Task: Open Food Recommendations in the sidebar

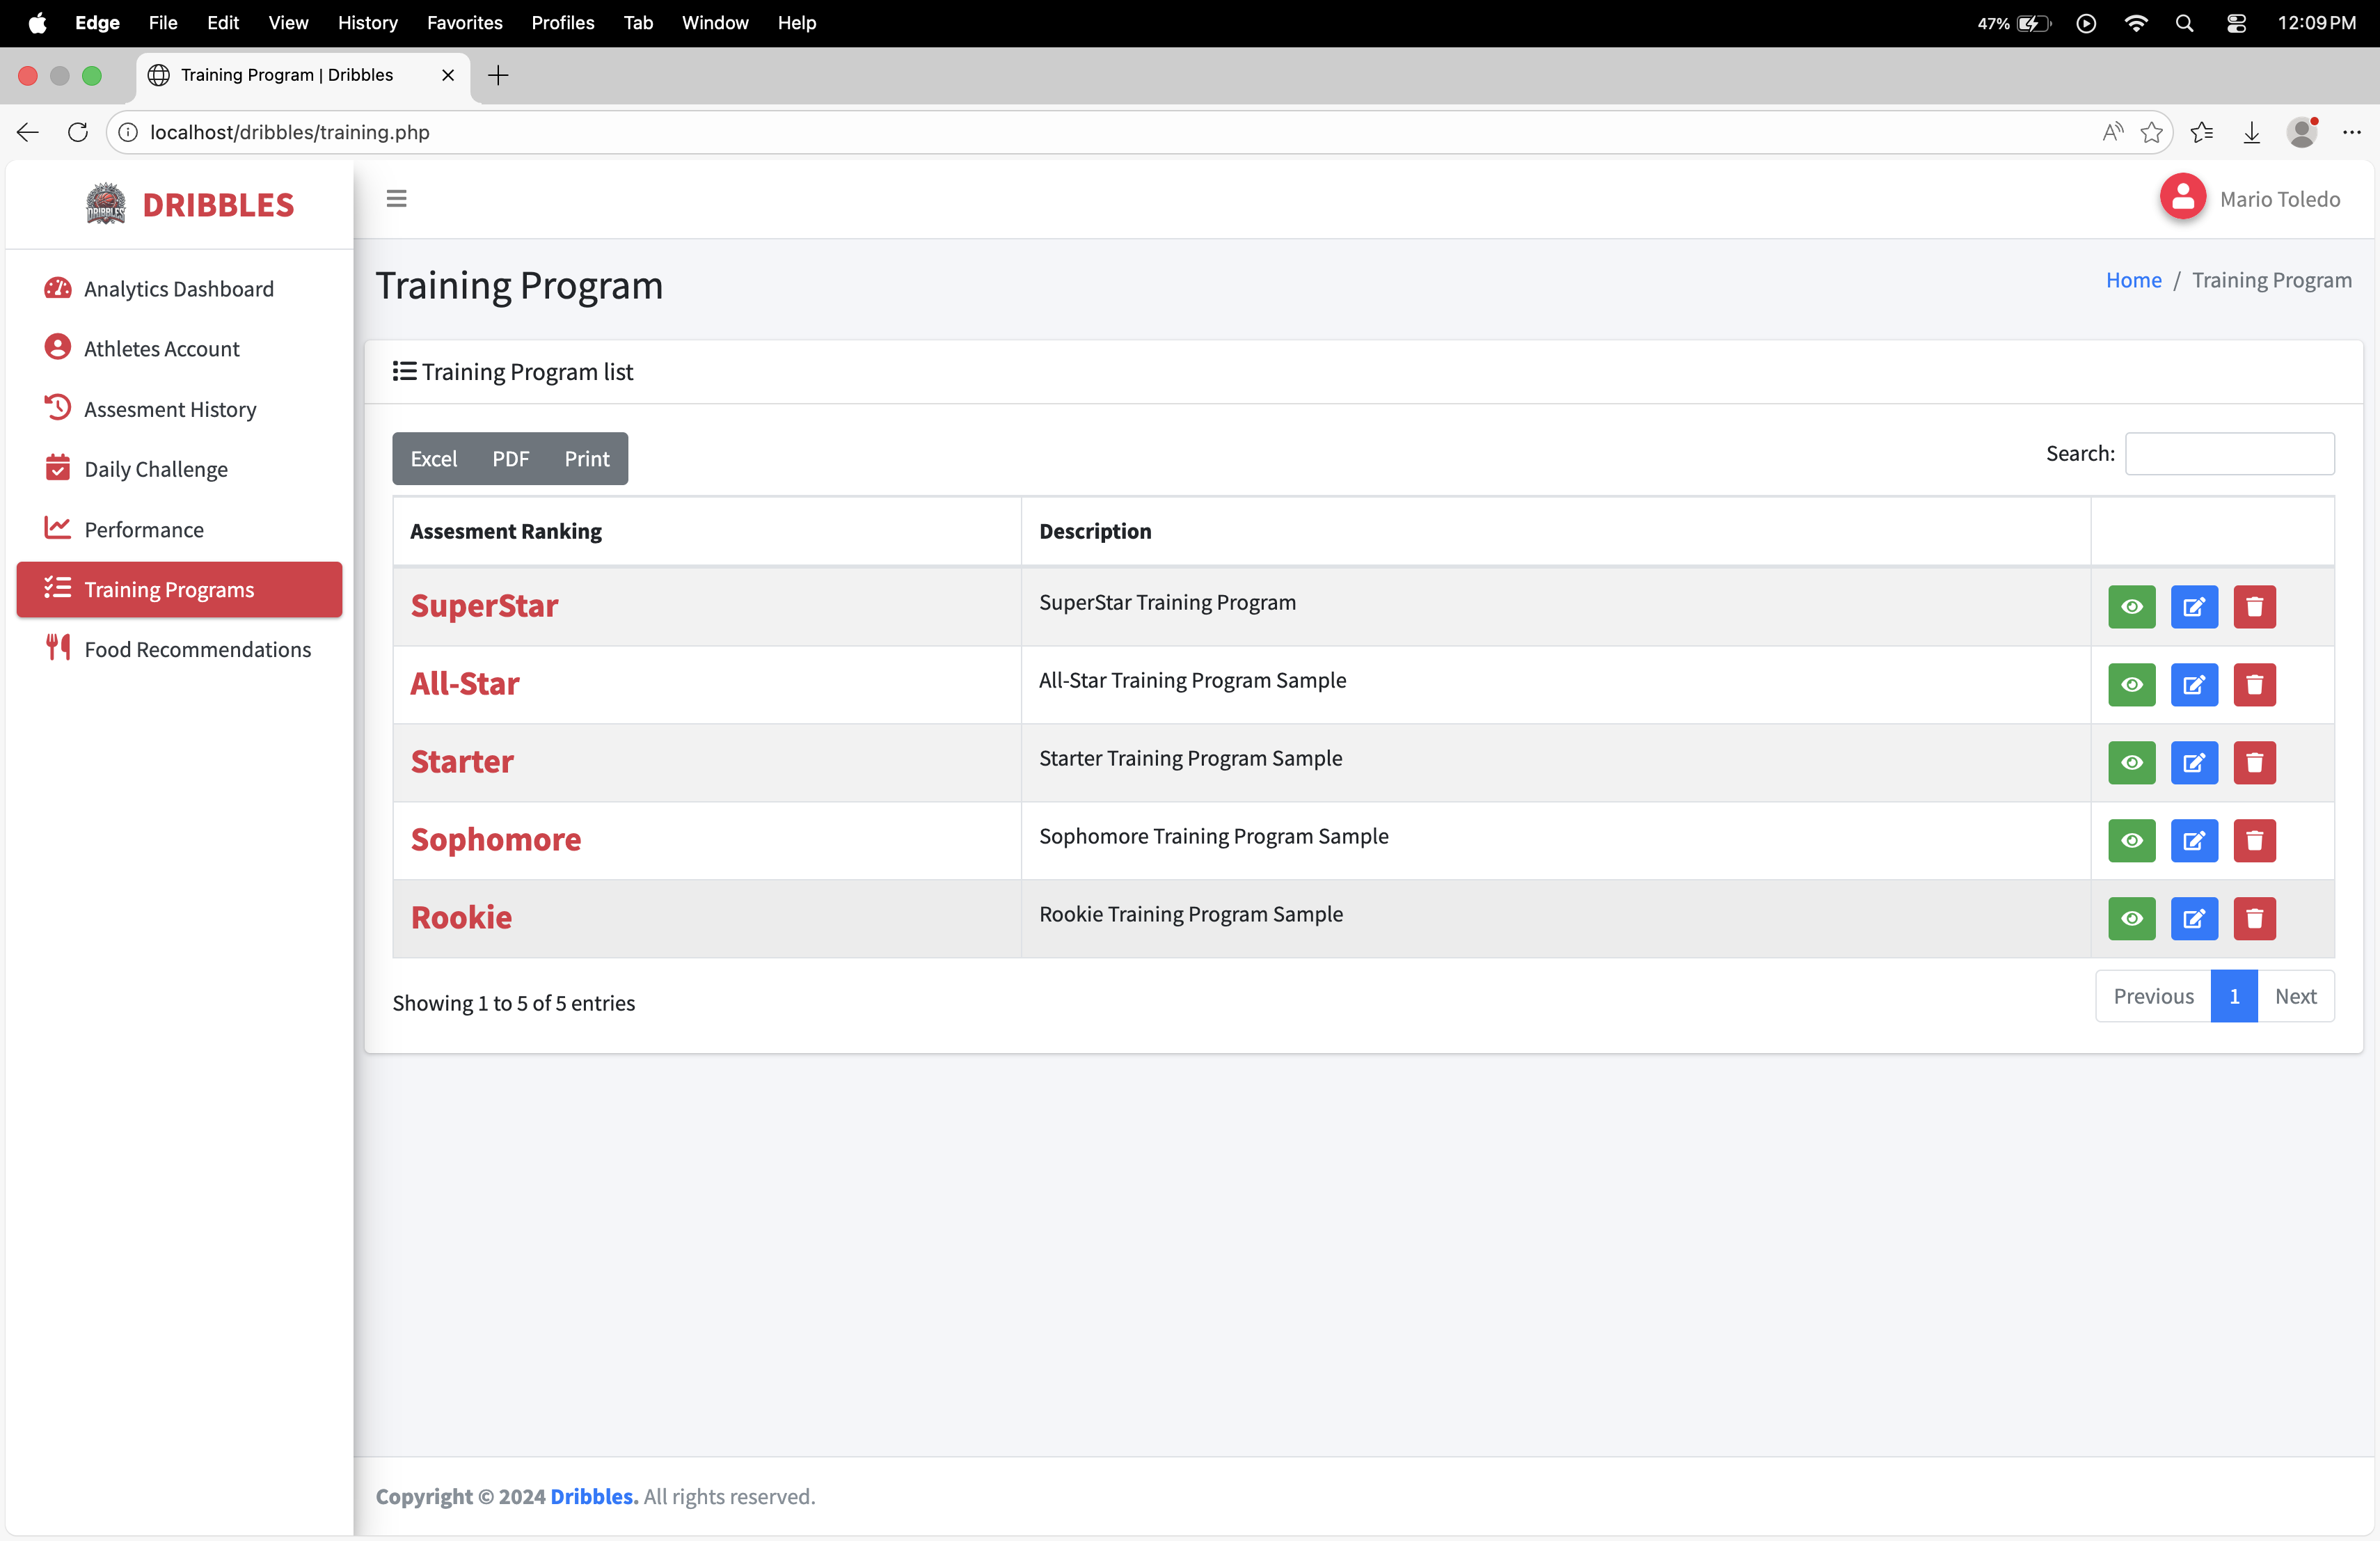Action: click(x=197, y=649)
